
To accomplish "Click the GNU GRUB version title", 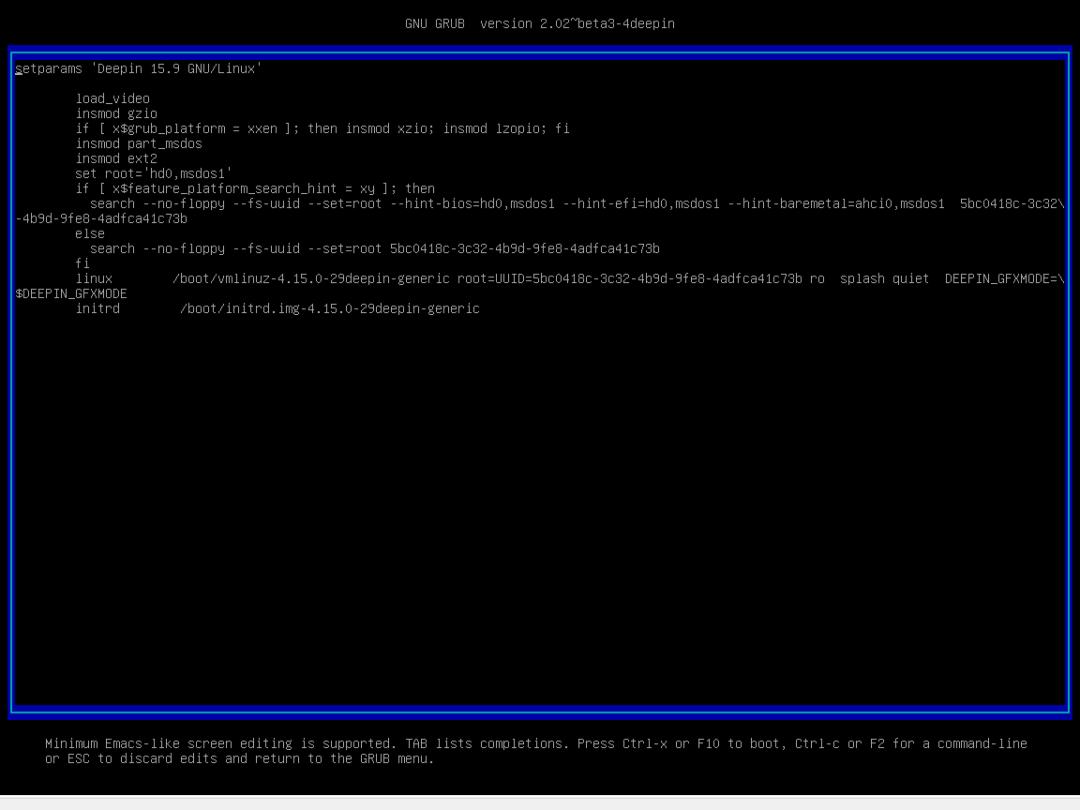I will [x=539, y=24].
